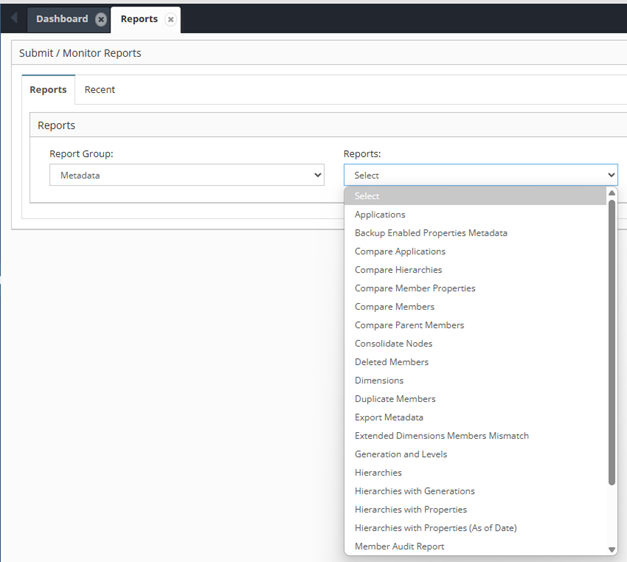Choose Hierarchies with Properties (As of Date)

(x=475, y=528)
